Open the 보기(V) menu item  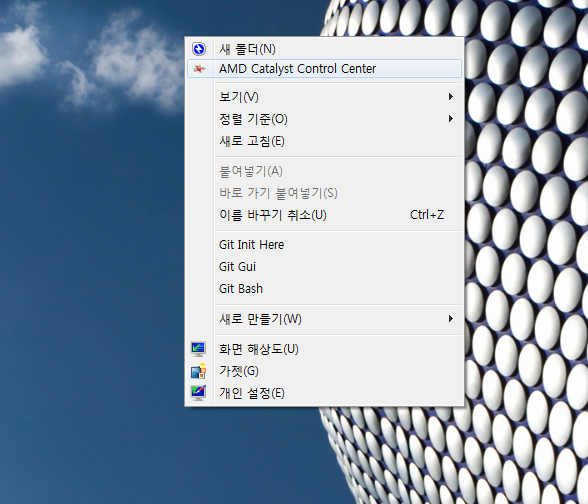(324, 97)
